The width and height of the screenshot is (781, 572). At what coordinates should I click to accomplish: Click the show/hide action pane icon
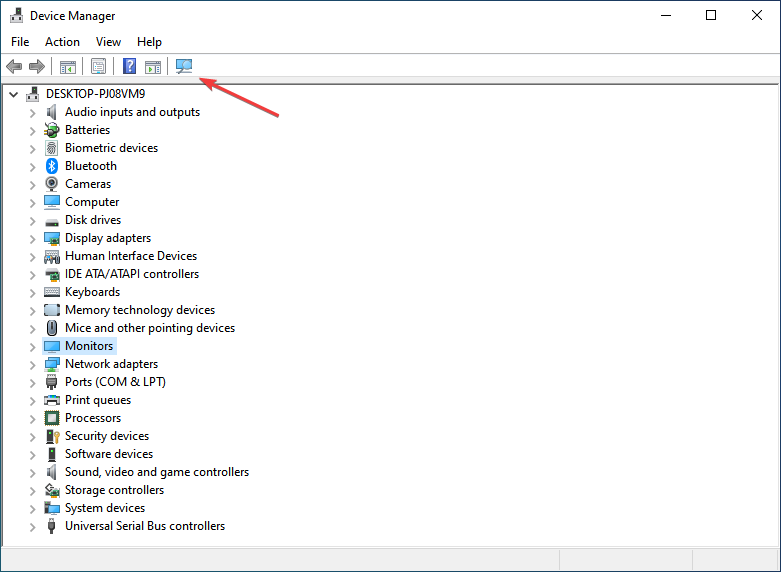pos(153,66)
